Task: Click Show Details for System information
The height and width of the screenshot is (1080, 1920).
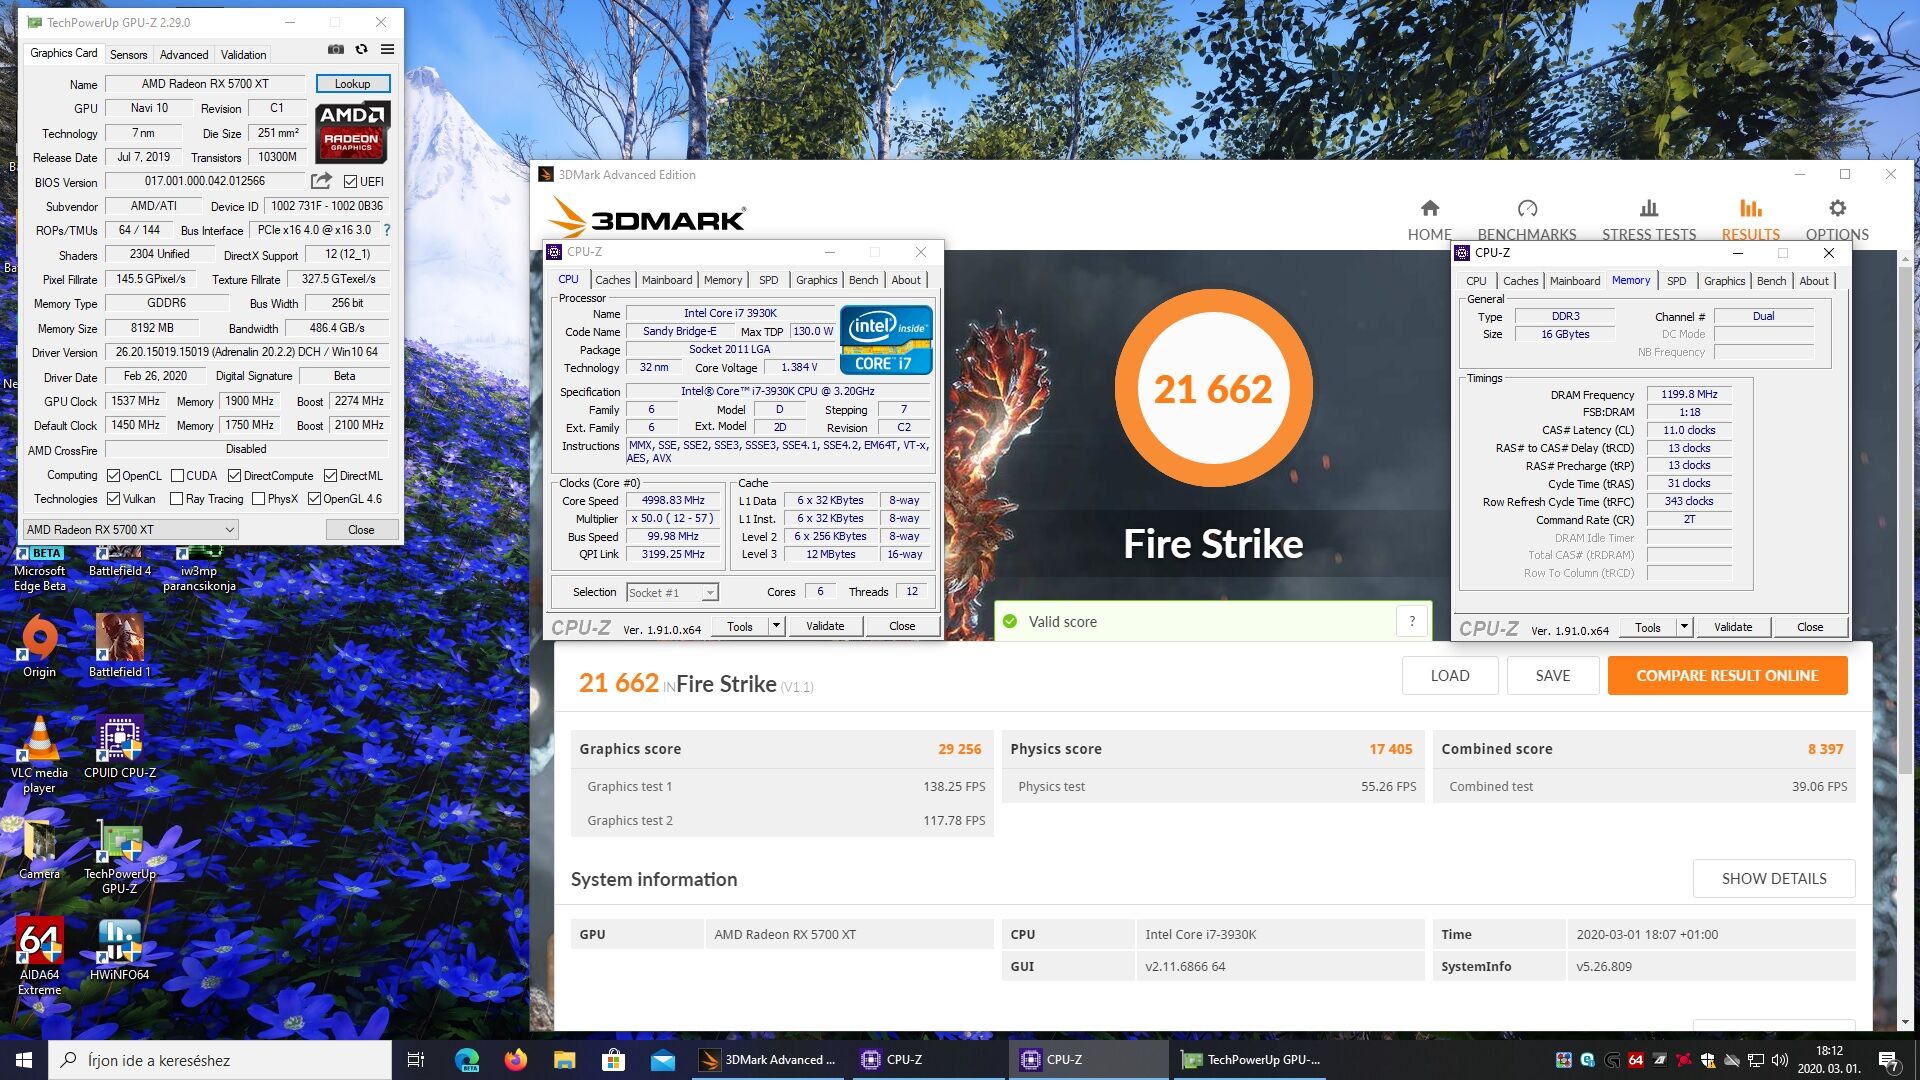Action: coord(1773,878)
